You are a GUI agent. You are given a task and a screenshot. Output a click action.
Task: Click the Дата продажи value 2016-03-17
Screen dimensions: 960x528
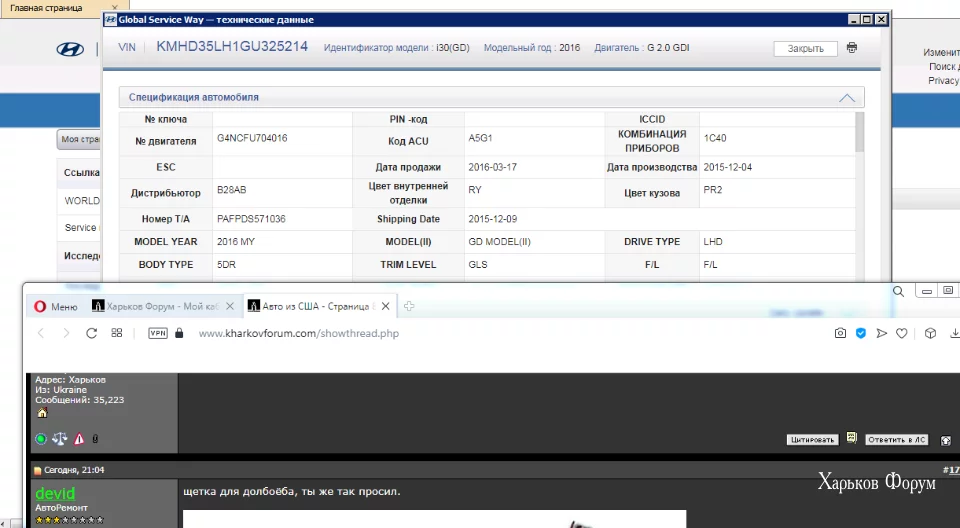pyautogui.click(x=493, y=167)
